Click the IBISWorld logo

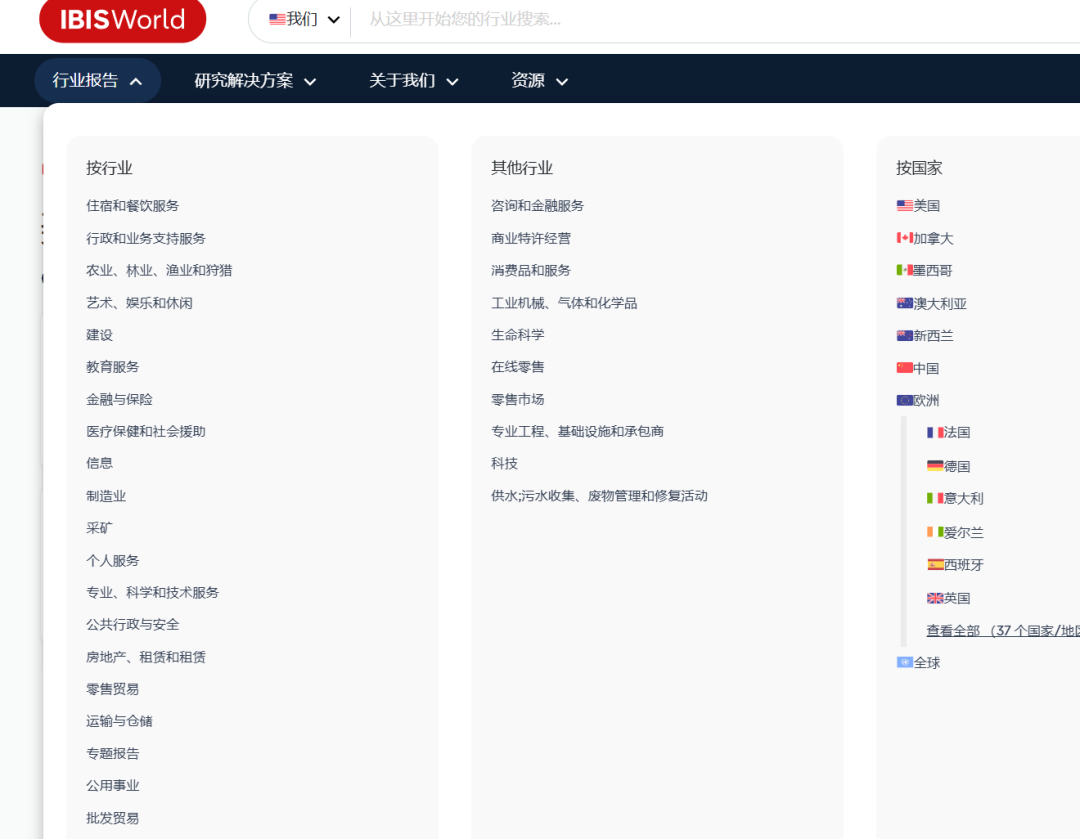point(121,20)
